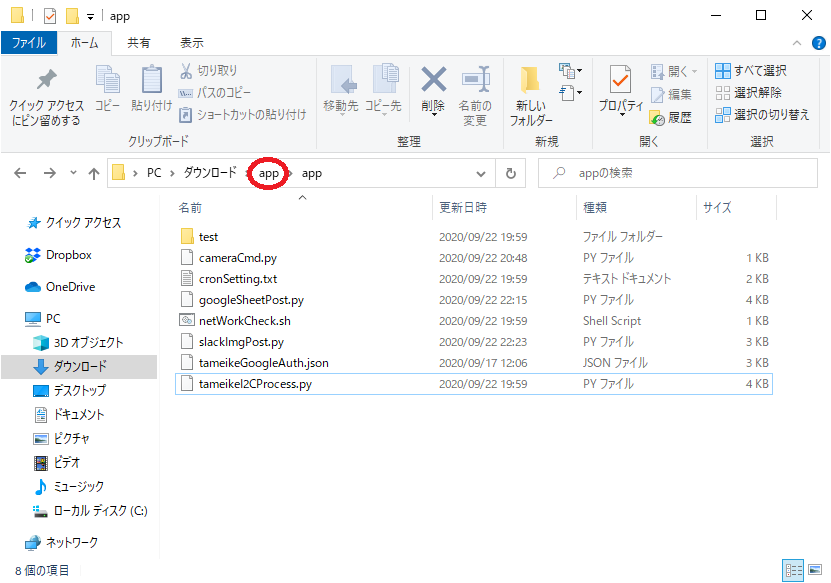Image resolution: width=831 pixels, height=583 pixels.
Task: Open the 表示 ribbon tab
Action: [191, 43]
